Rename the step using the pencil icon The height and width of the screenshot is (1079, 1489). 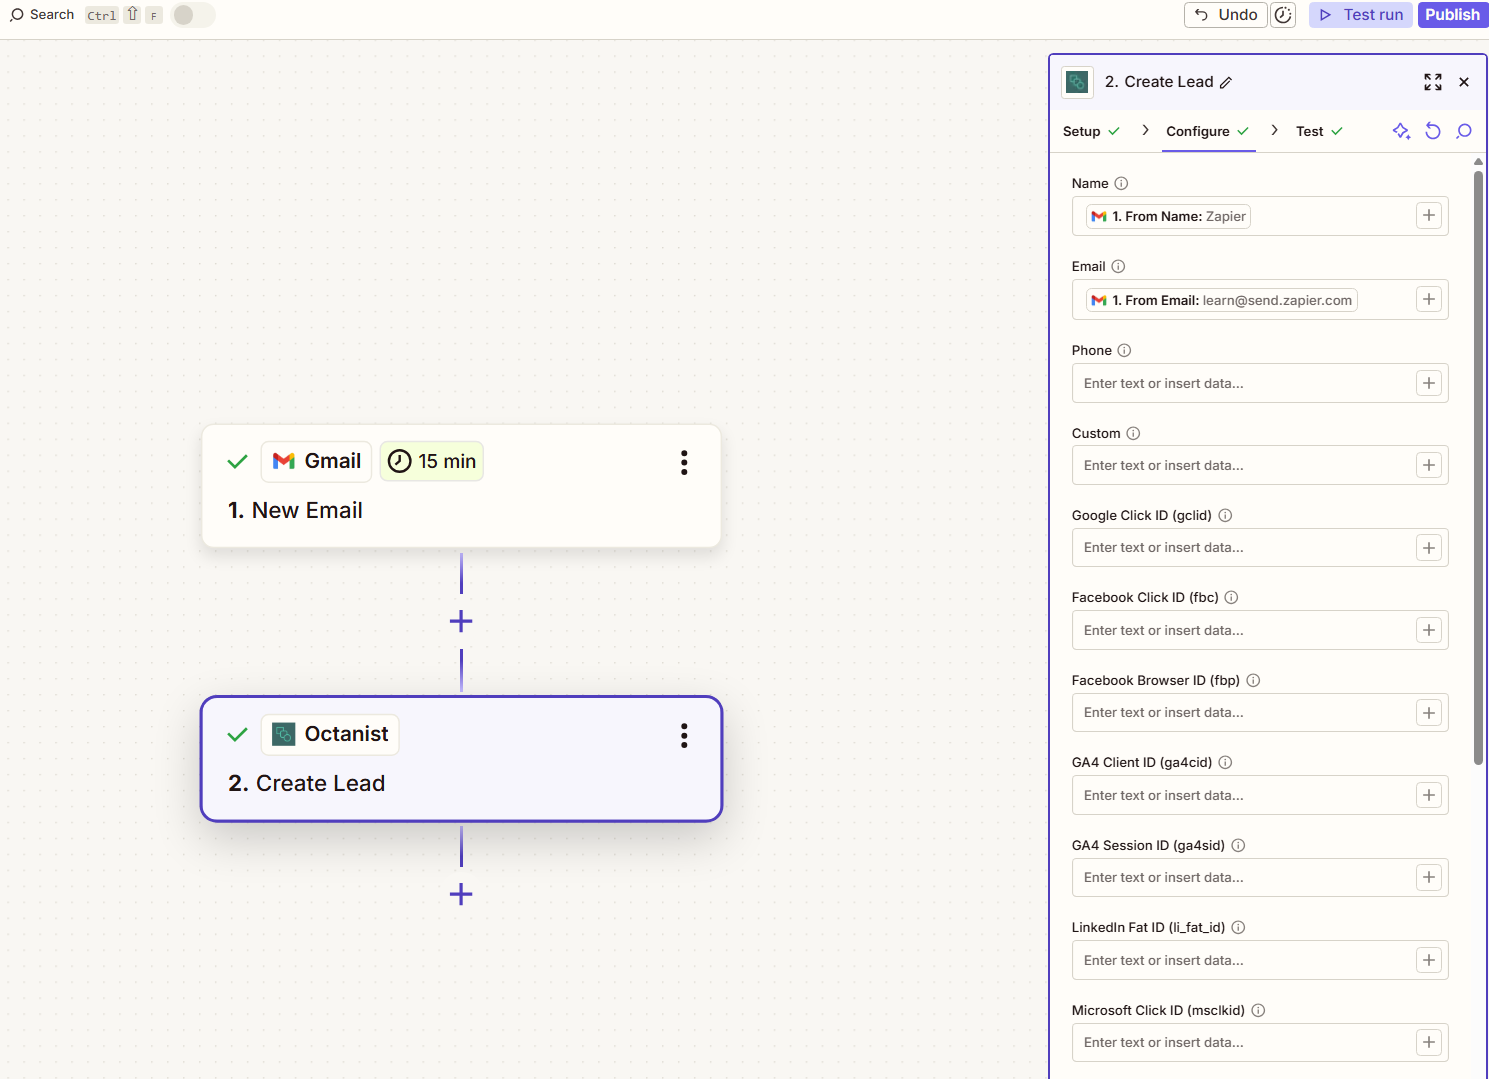click(x=1226, y=82)
